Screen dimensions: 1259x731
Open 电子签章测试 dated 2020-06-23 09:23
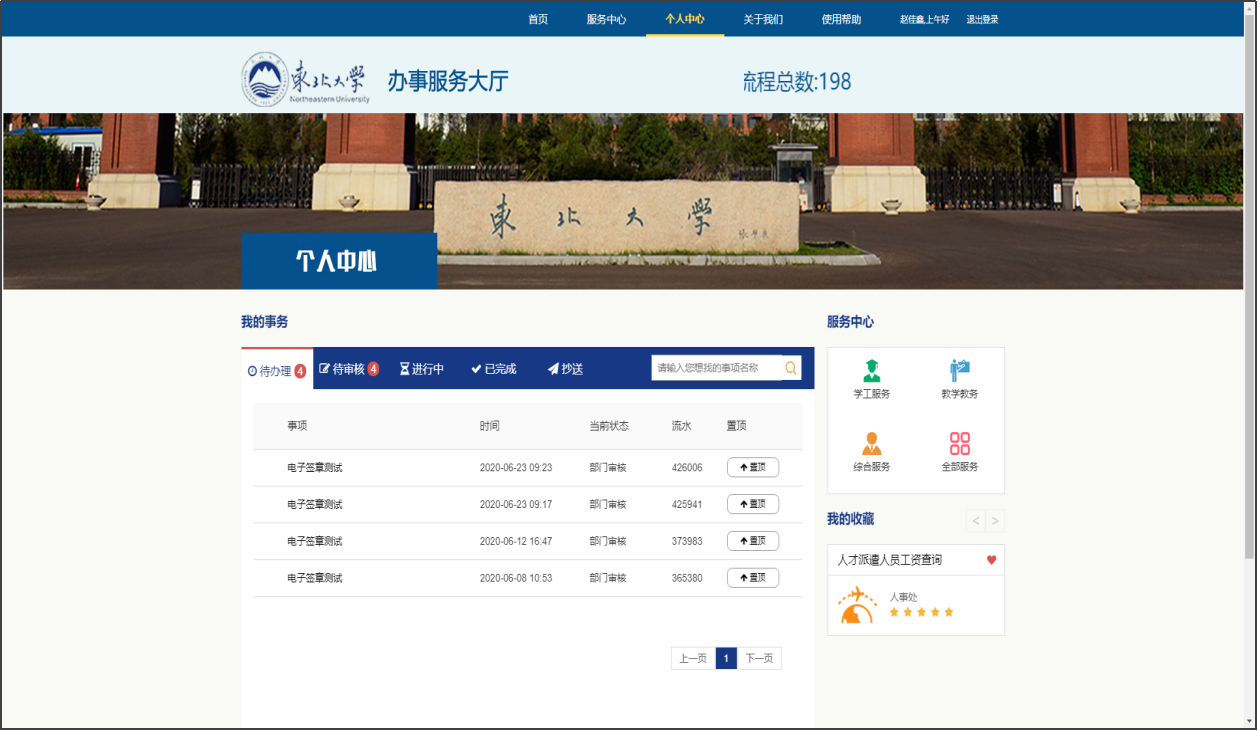[x=314, y=468]
